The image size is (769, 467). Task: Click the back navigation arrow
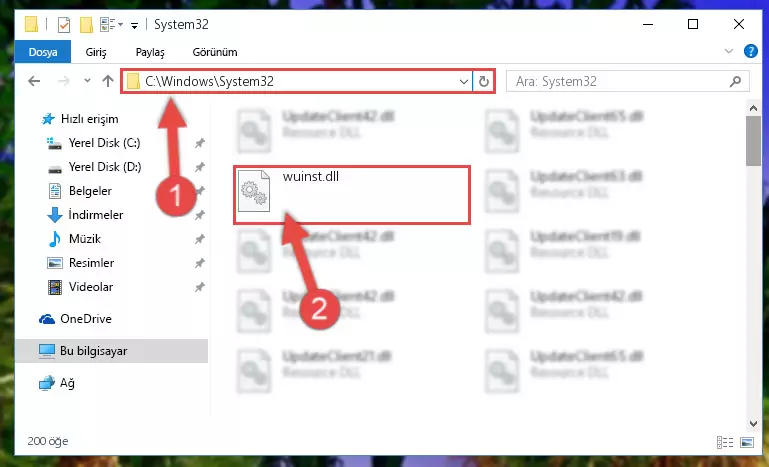[x=34, y=81]
